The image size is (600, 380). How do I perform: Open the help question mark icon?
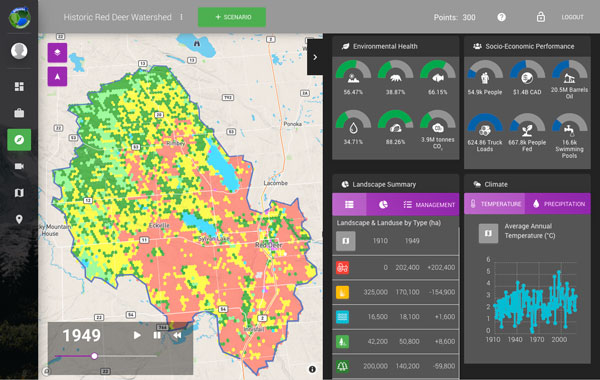click(x=501, y=17)
